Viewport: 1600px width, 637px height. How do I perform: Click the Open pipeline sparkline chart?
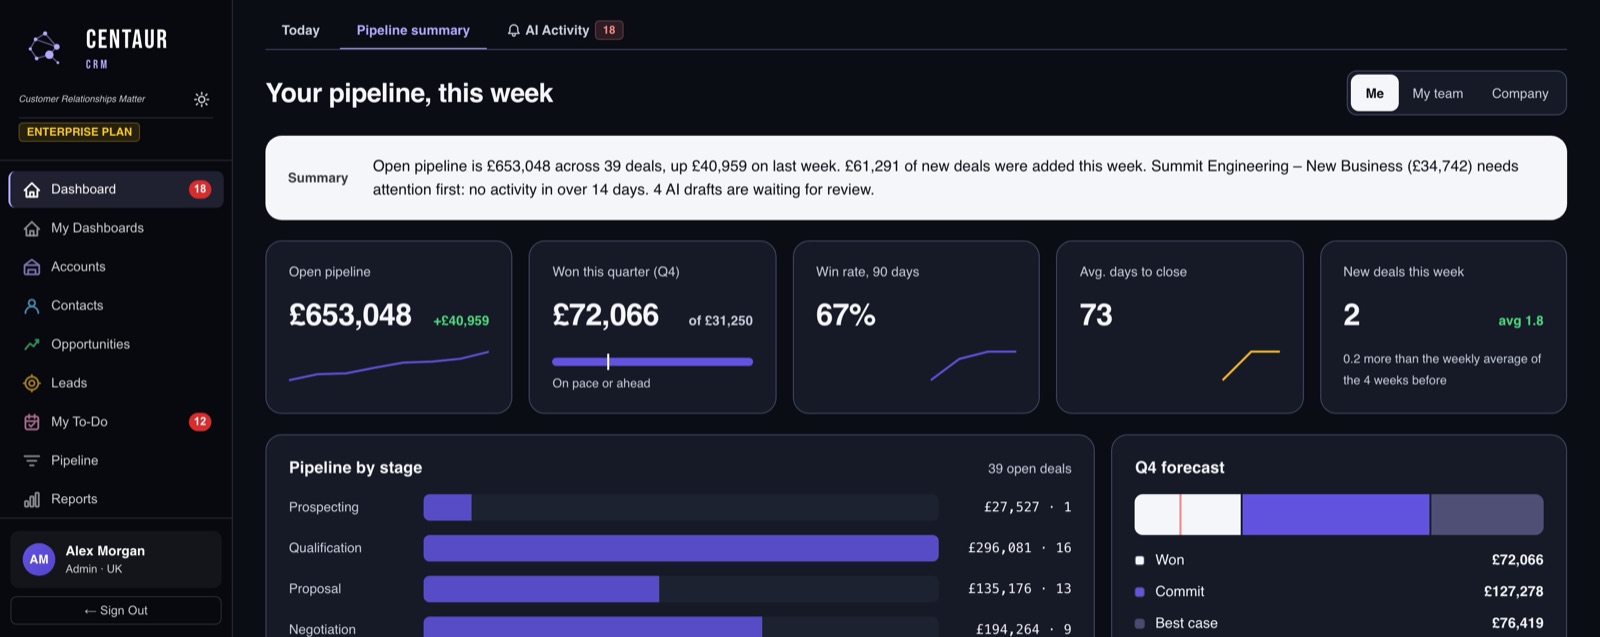389,366
